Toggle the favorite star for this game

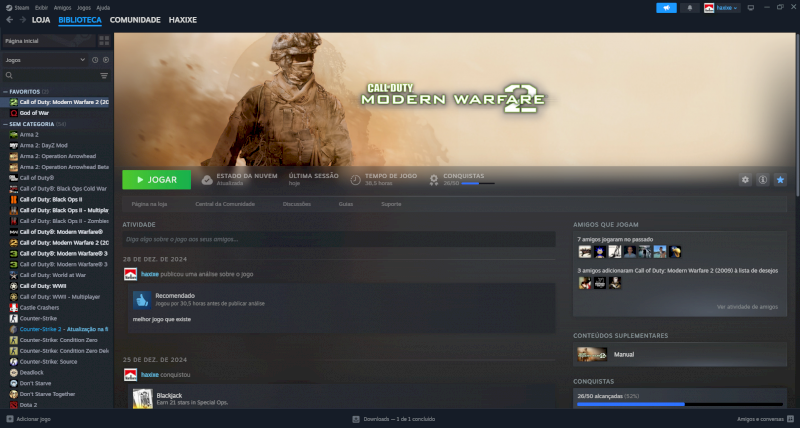[x=780, y=180]
